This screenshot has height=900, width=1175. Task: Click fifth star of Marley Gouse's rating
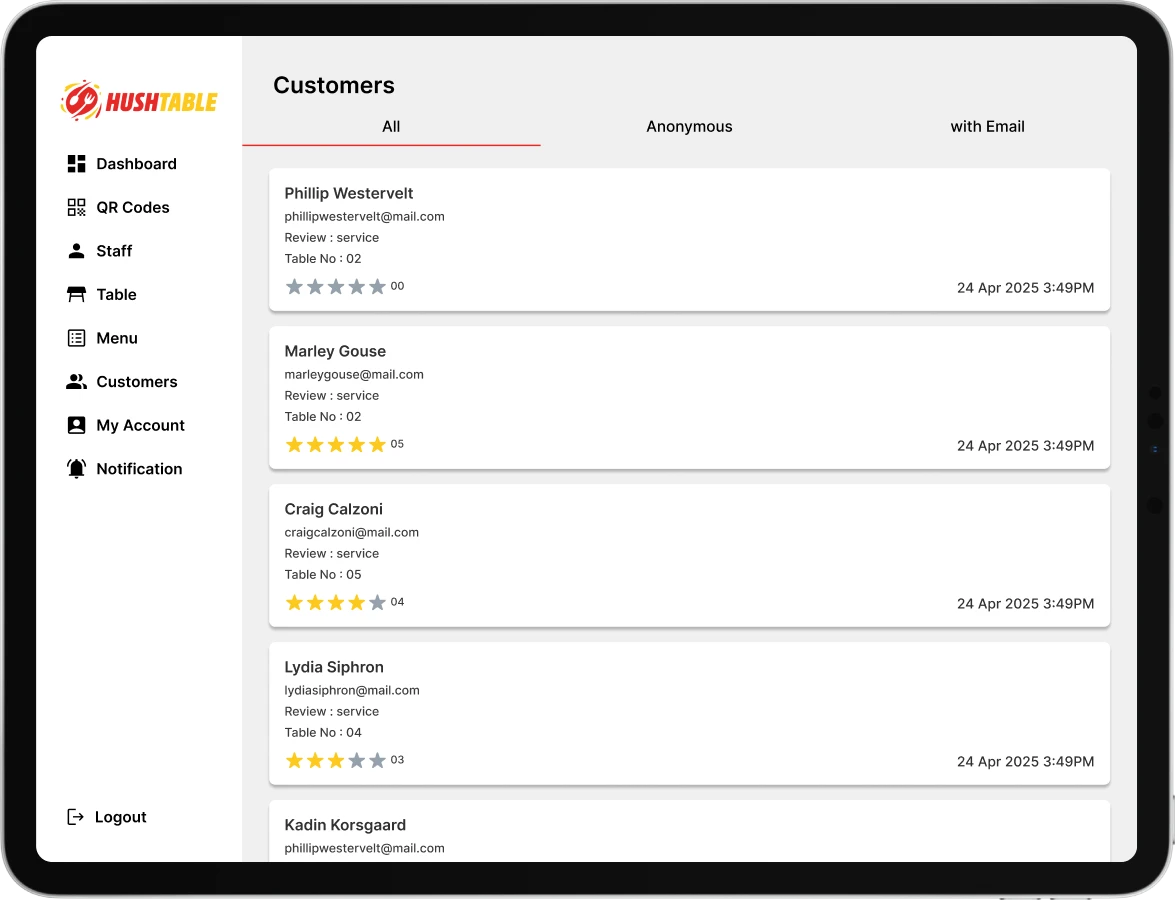[378, 444]
